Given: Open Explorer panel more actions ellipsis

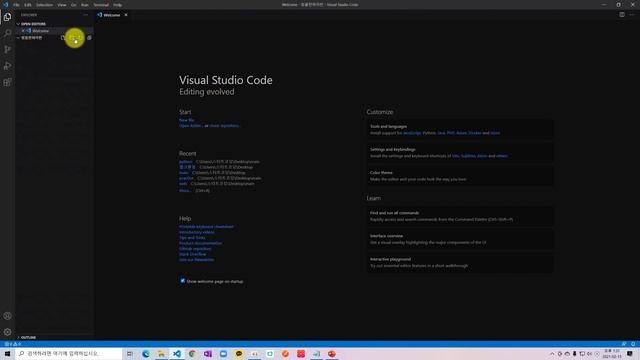Looking at the screenshot, I should 85,15.
